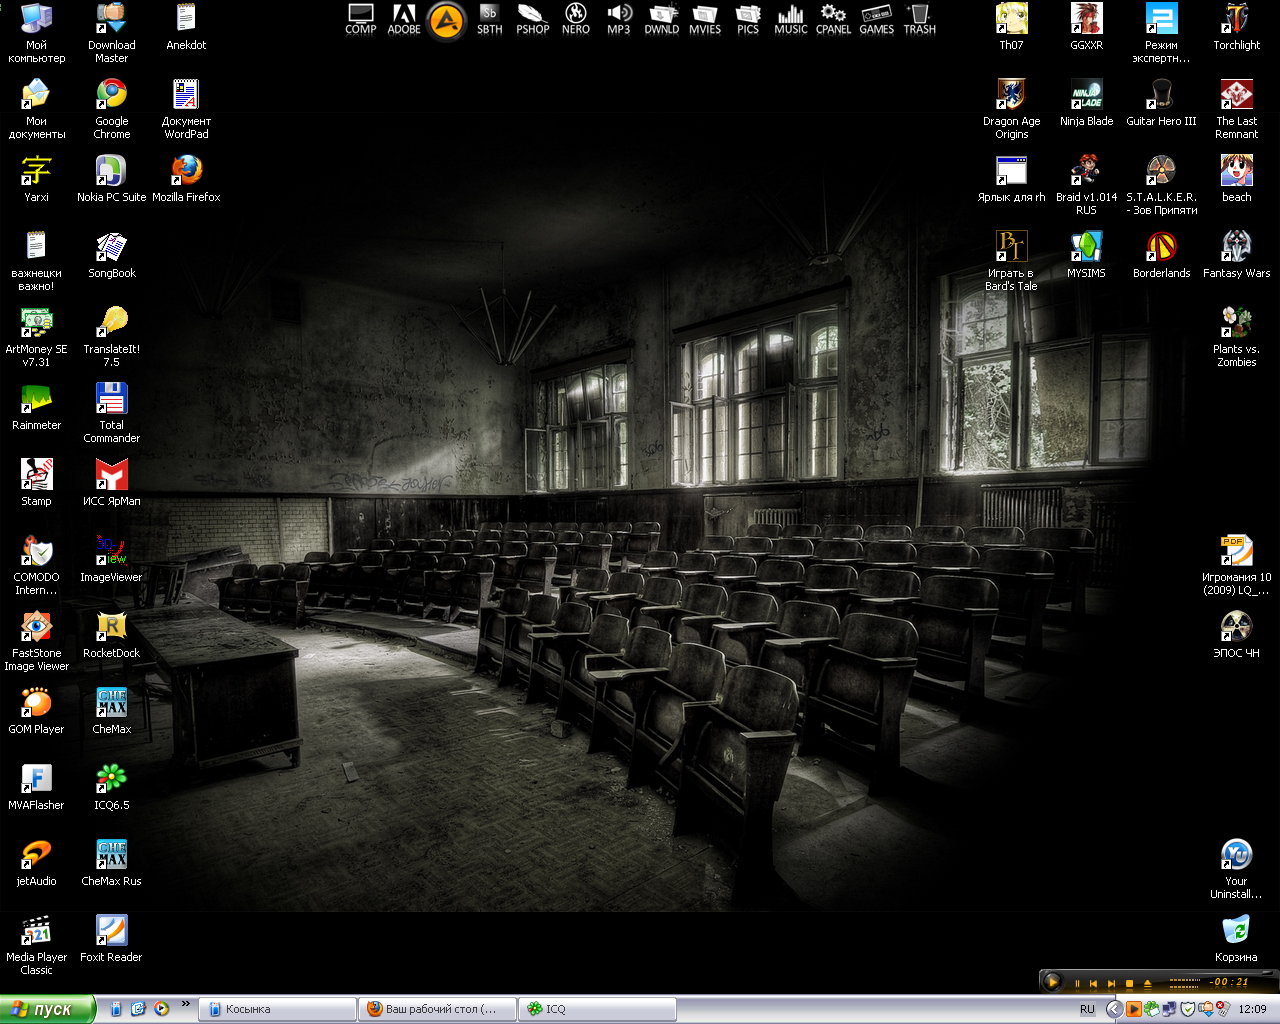Viewport: 1280px width, 1024px height.
Task: Open the MUSIC dock item
Action: point(791,19)
